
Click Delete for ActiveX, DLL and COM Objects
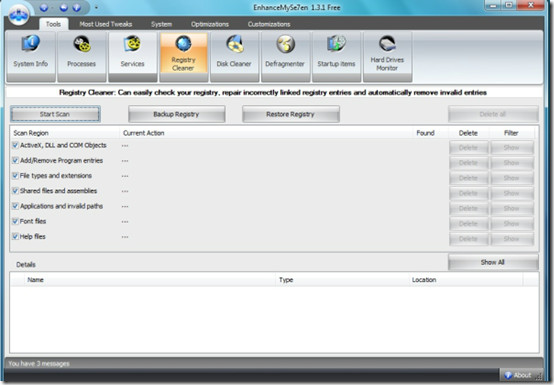click(x=468, y=148)
